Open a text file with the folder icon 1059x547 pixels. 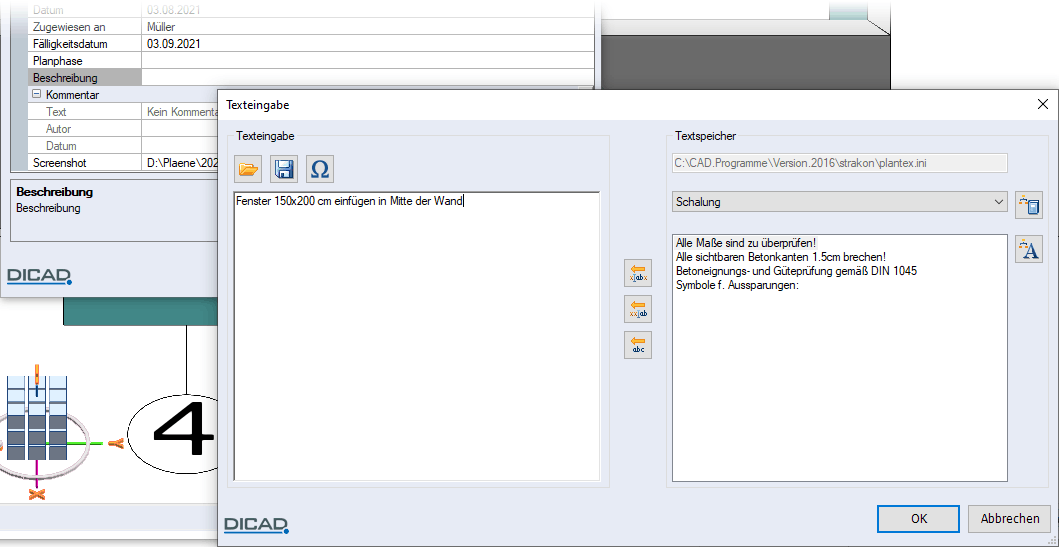pyautogui.click(x=248, y=169)
